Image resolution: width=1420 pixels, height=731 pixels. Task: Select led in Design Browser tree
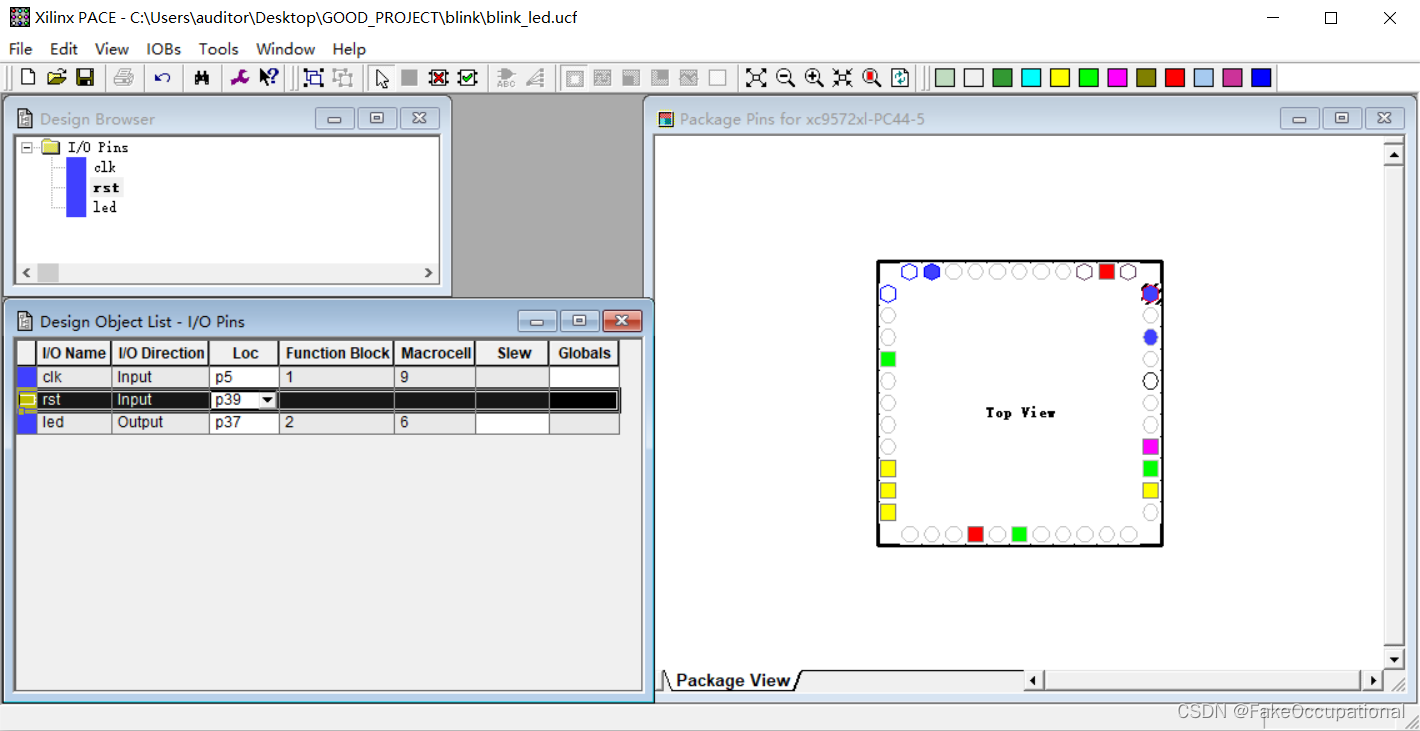point(105,207)
